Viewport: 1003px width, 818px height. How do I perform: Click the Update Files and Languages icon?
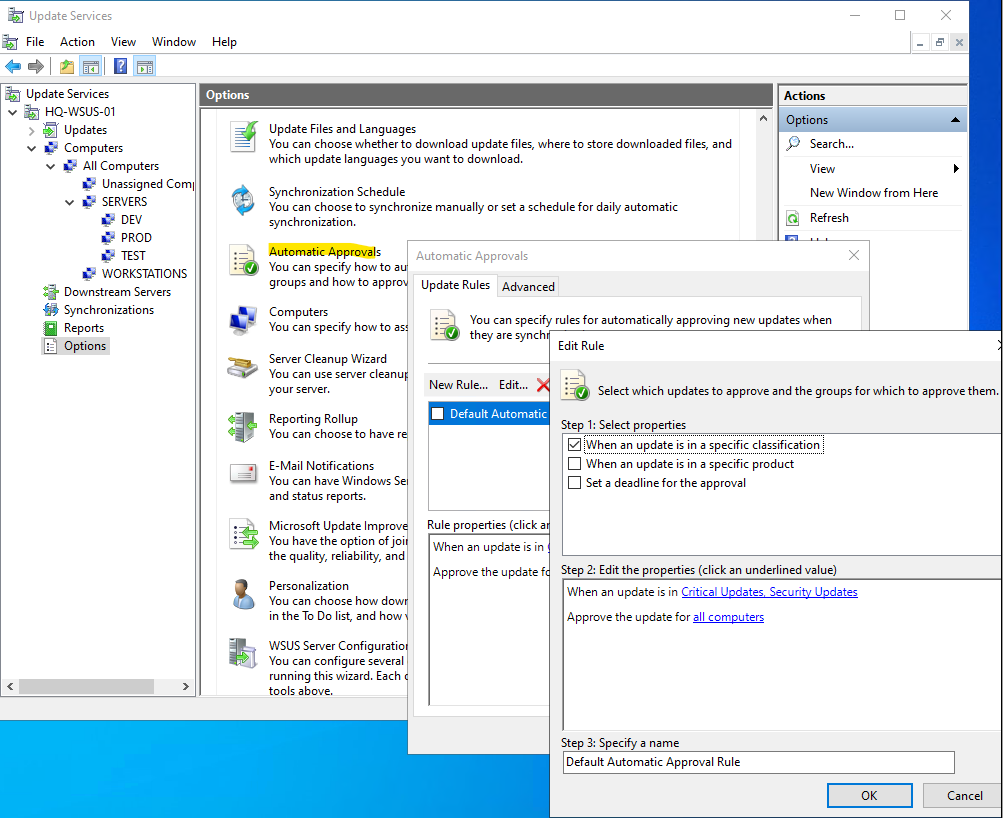tap(243, 136)
